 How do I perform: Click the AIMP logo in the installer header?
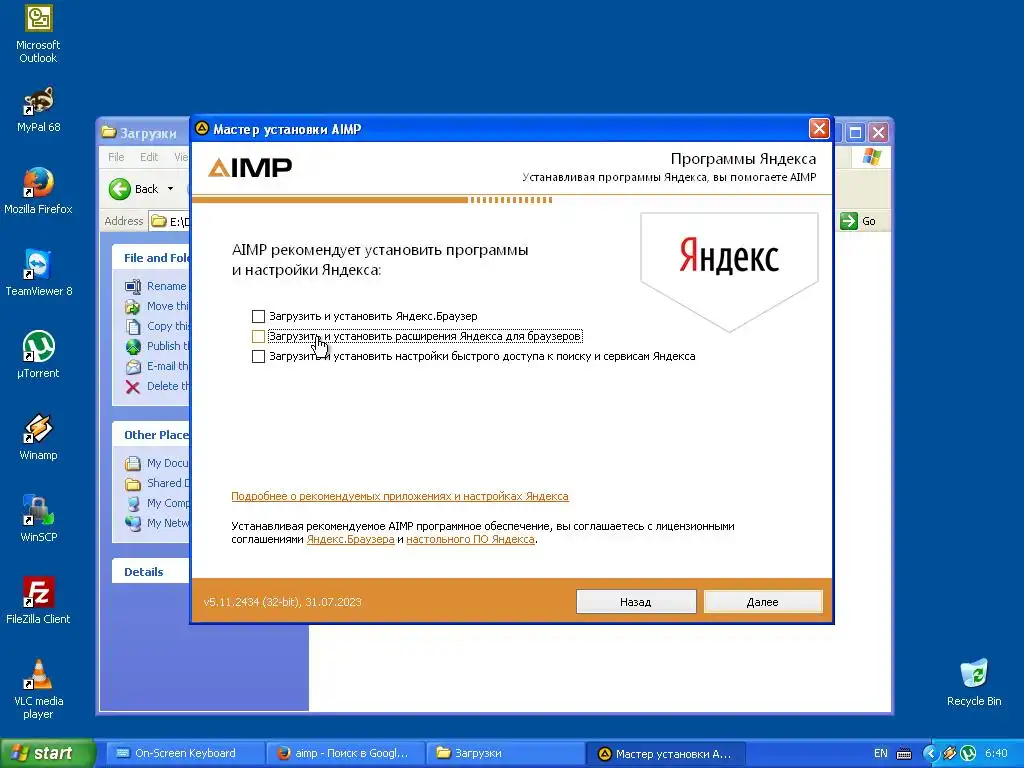click(x=250, y=168)
